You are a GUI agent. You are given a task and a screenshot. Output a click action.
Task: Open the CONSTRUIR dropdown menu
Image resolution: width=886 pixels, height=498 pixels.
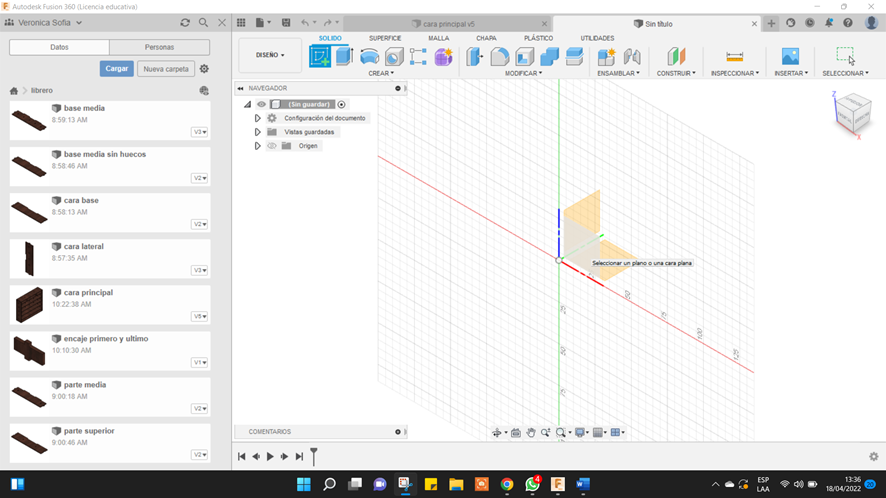pos(676,73)
